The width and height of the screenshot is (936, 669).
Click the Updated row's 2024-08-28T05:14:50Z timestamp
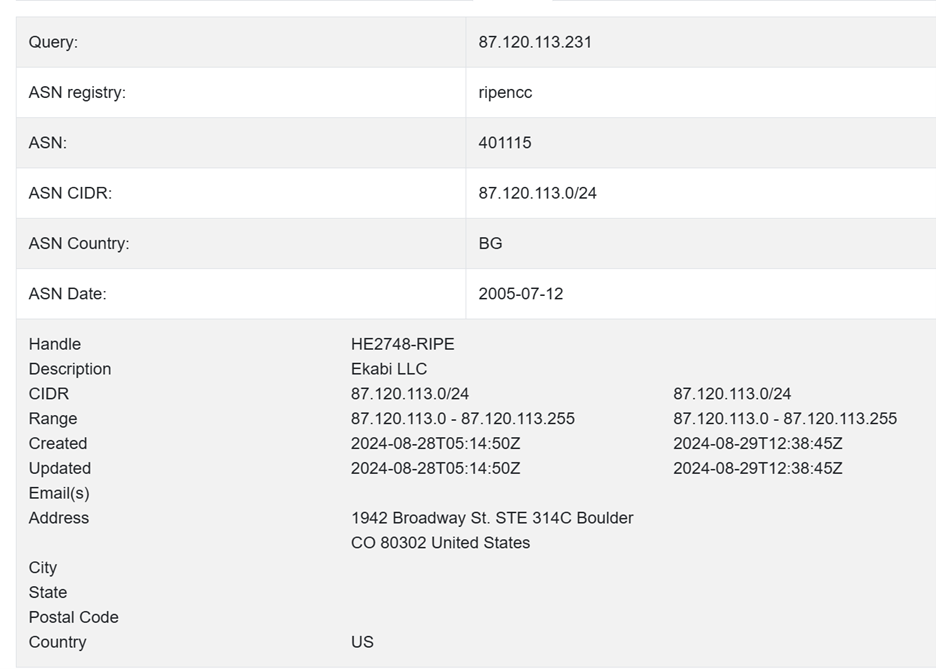435,468
